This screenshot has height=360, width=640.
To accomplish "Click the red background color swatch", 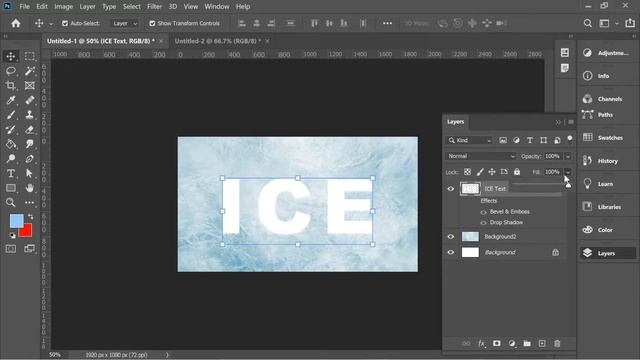I will point(27,231).
